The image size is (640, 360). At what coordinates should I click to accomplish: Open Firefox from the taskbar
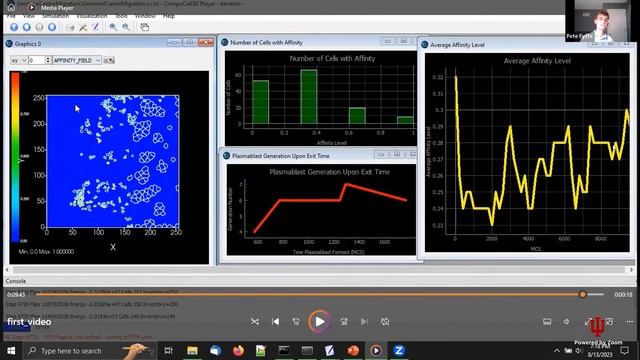(238, 351)
